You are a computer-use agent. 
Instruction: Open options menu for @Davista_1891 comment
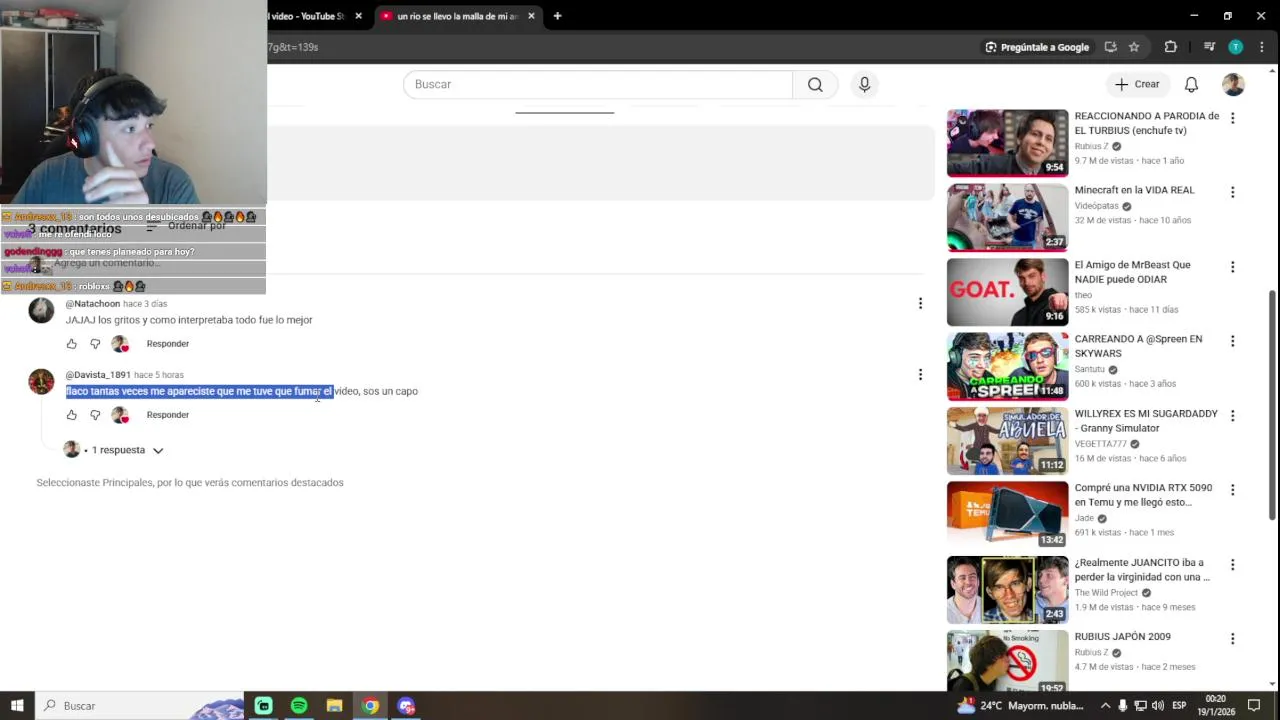click(x=920, y=375)
